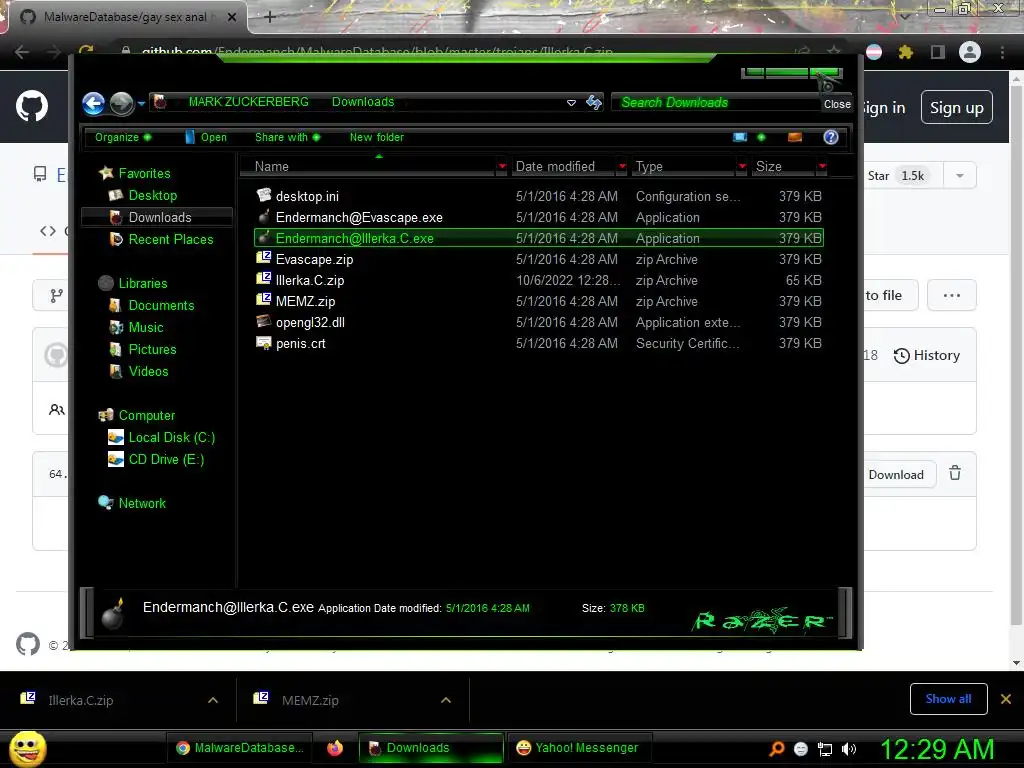Select the MEMZ.zip archive icon in Explorer
This screenshot has width=1024, height=768.
(264, 300)
